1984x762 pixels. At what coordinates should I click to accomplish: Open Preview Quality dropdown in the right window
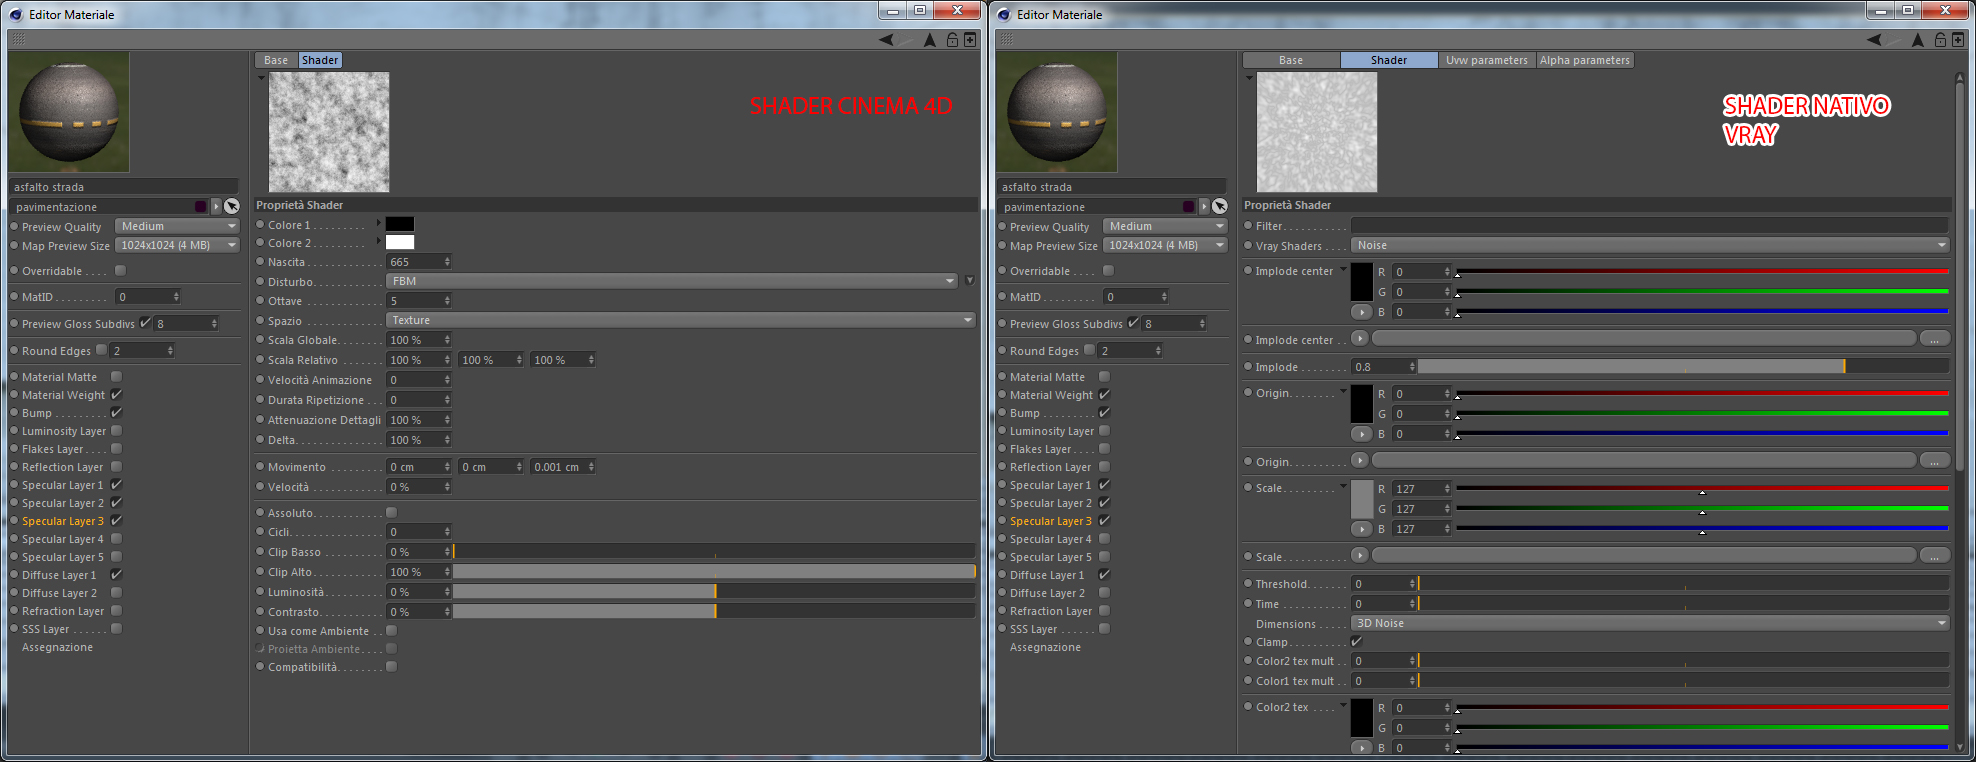point(1165,227)
